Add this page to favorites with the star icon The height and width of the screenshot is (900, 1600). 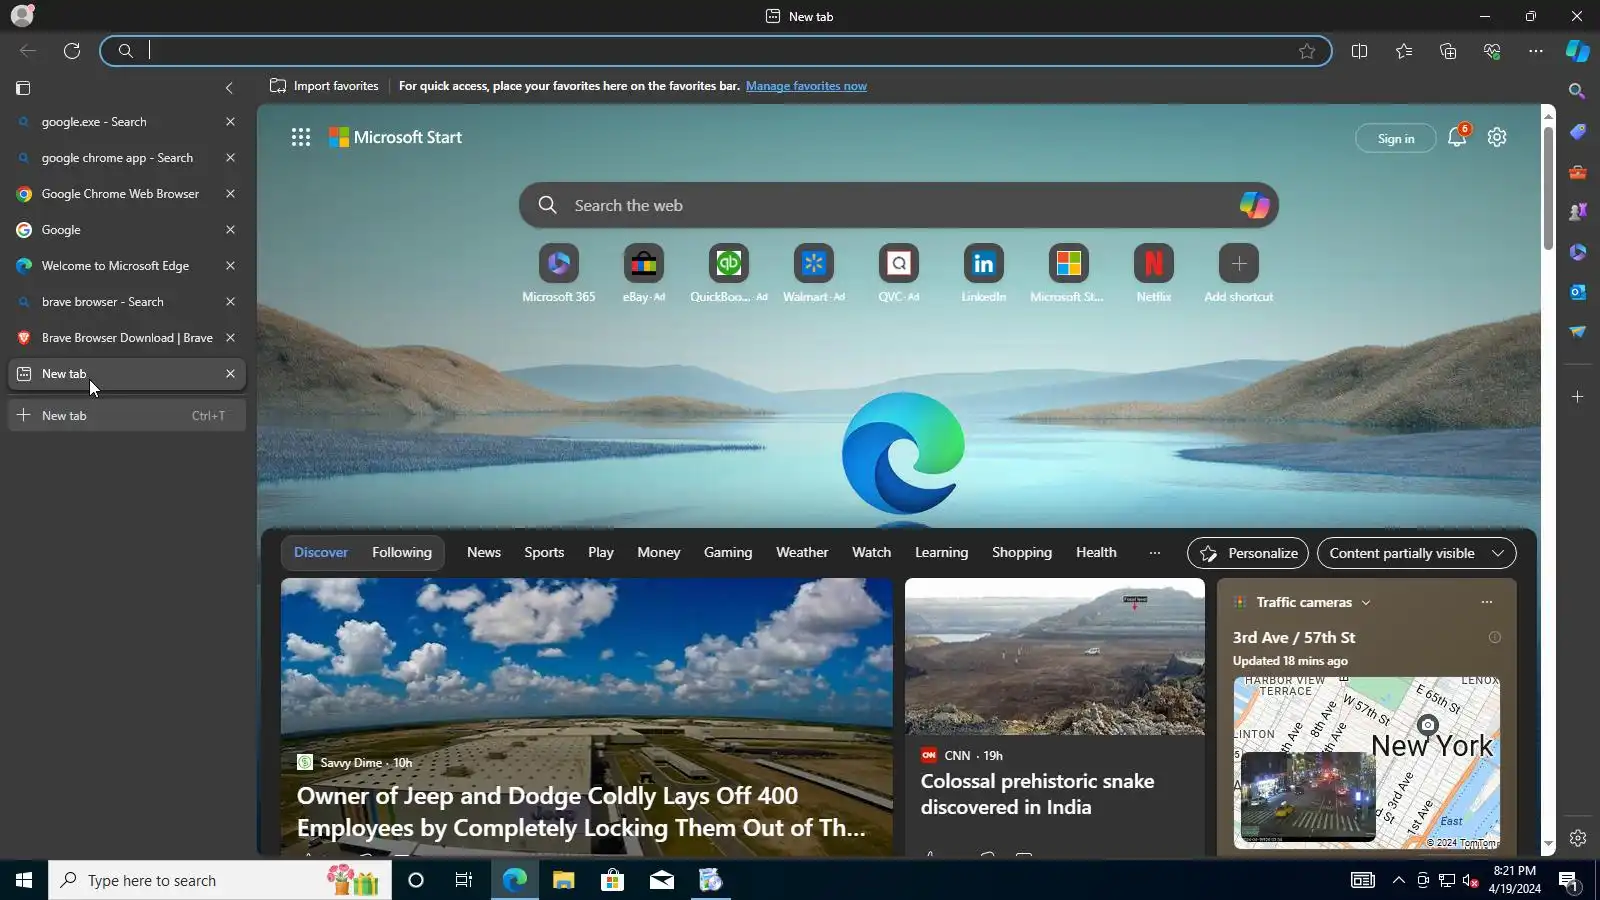click(1307, 51)
